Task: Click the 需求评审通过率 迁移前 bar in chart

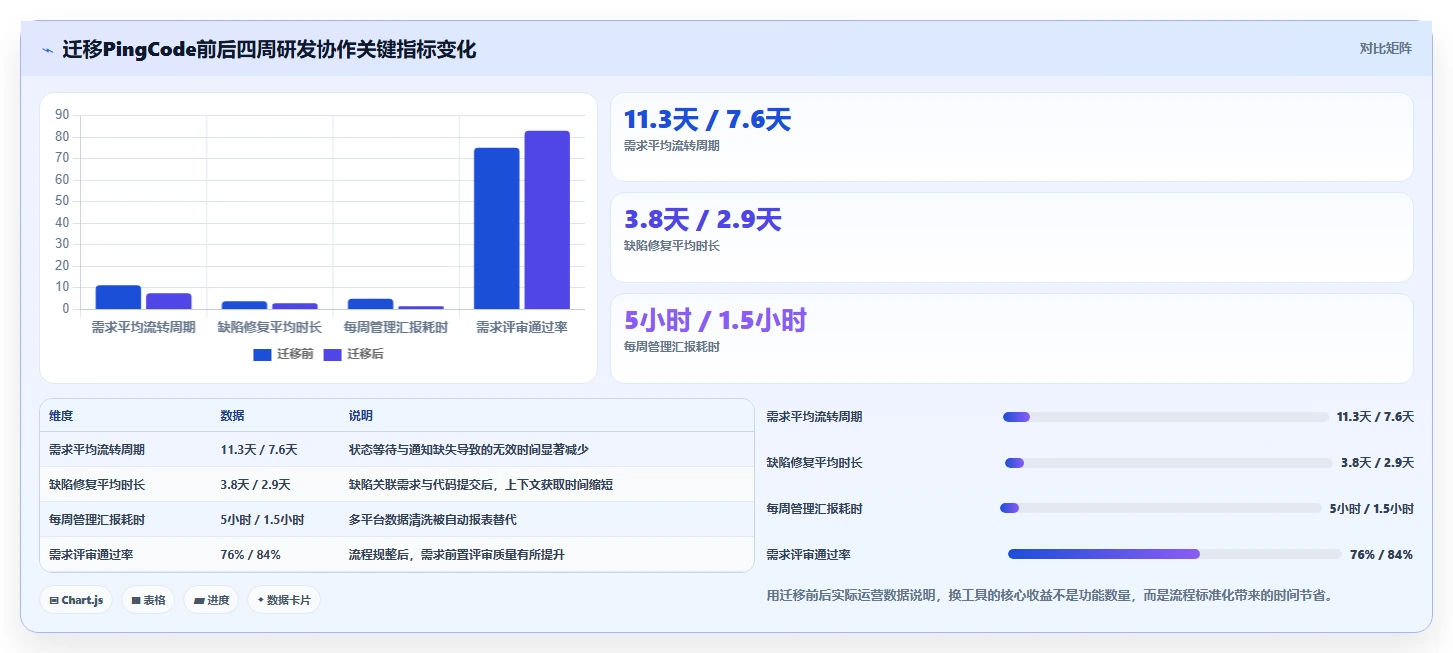Action: click(x=497, y=228)
